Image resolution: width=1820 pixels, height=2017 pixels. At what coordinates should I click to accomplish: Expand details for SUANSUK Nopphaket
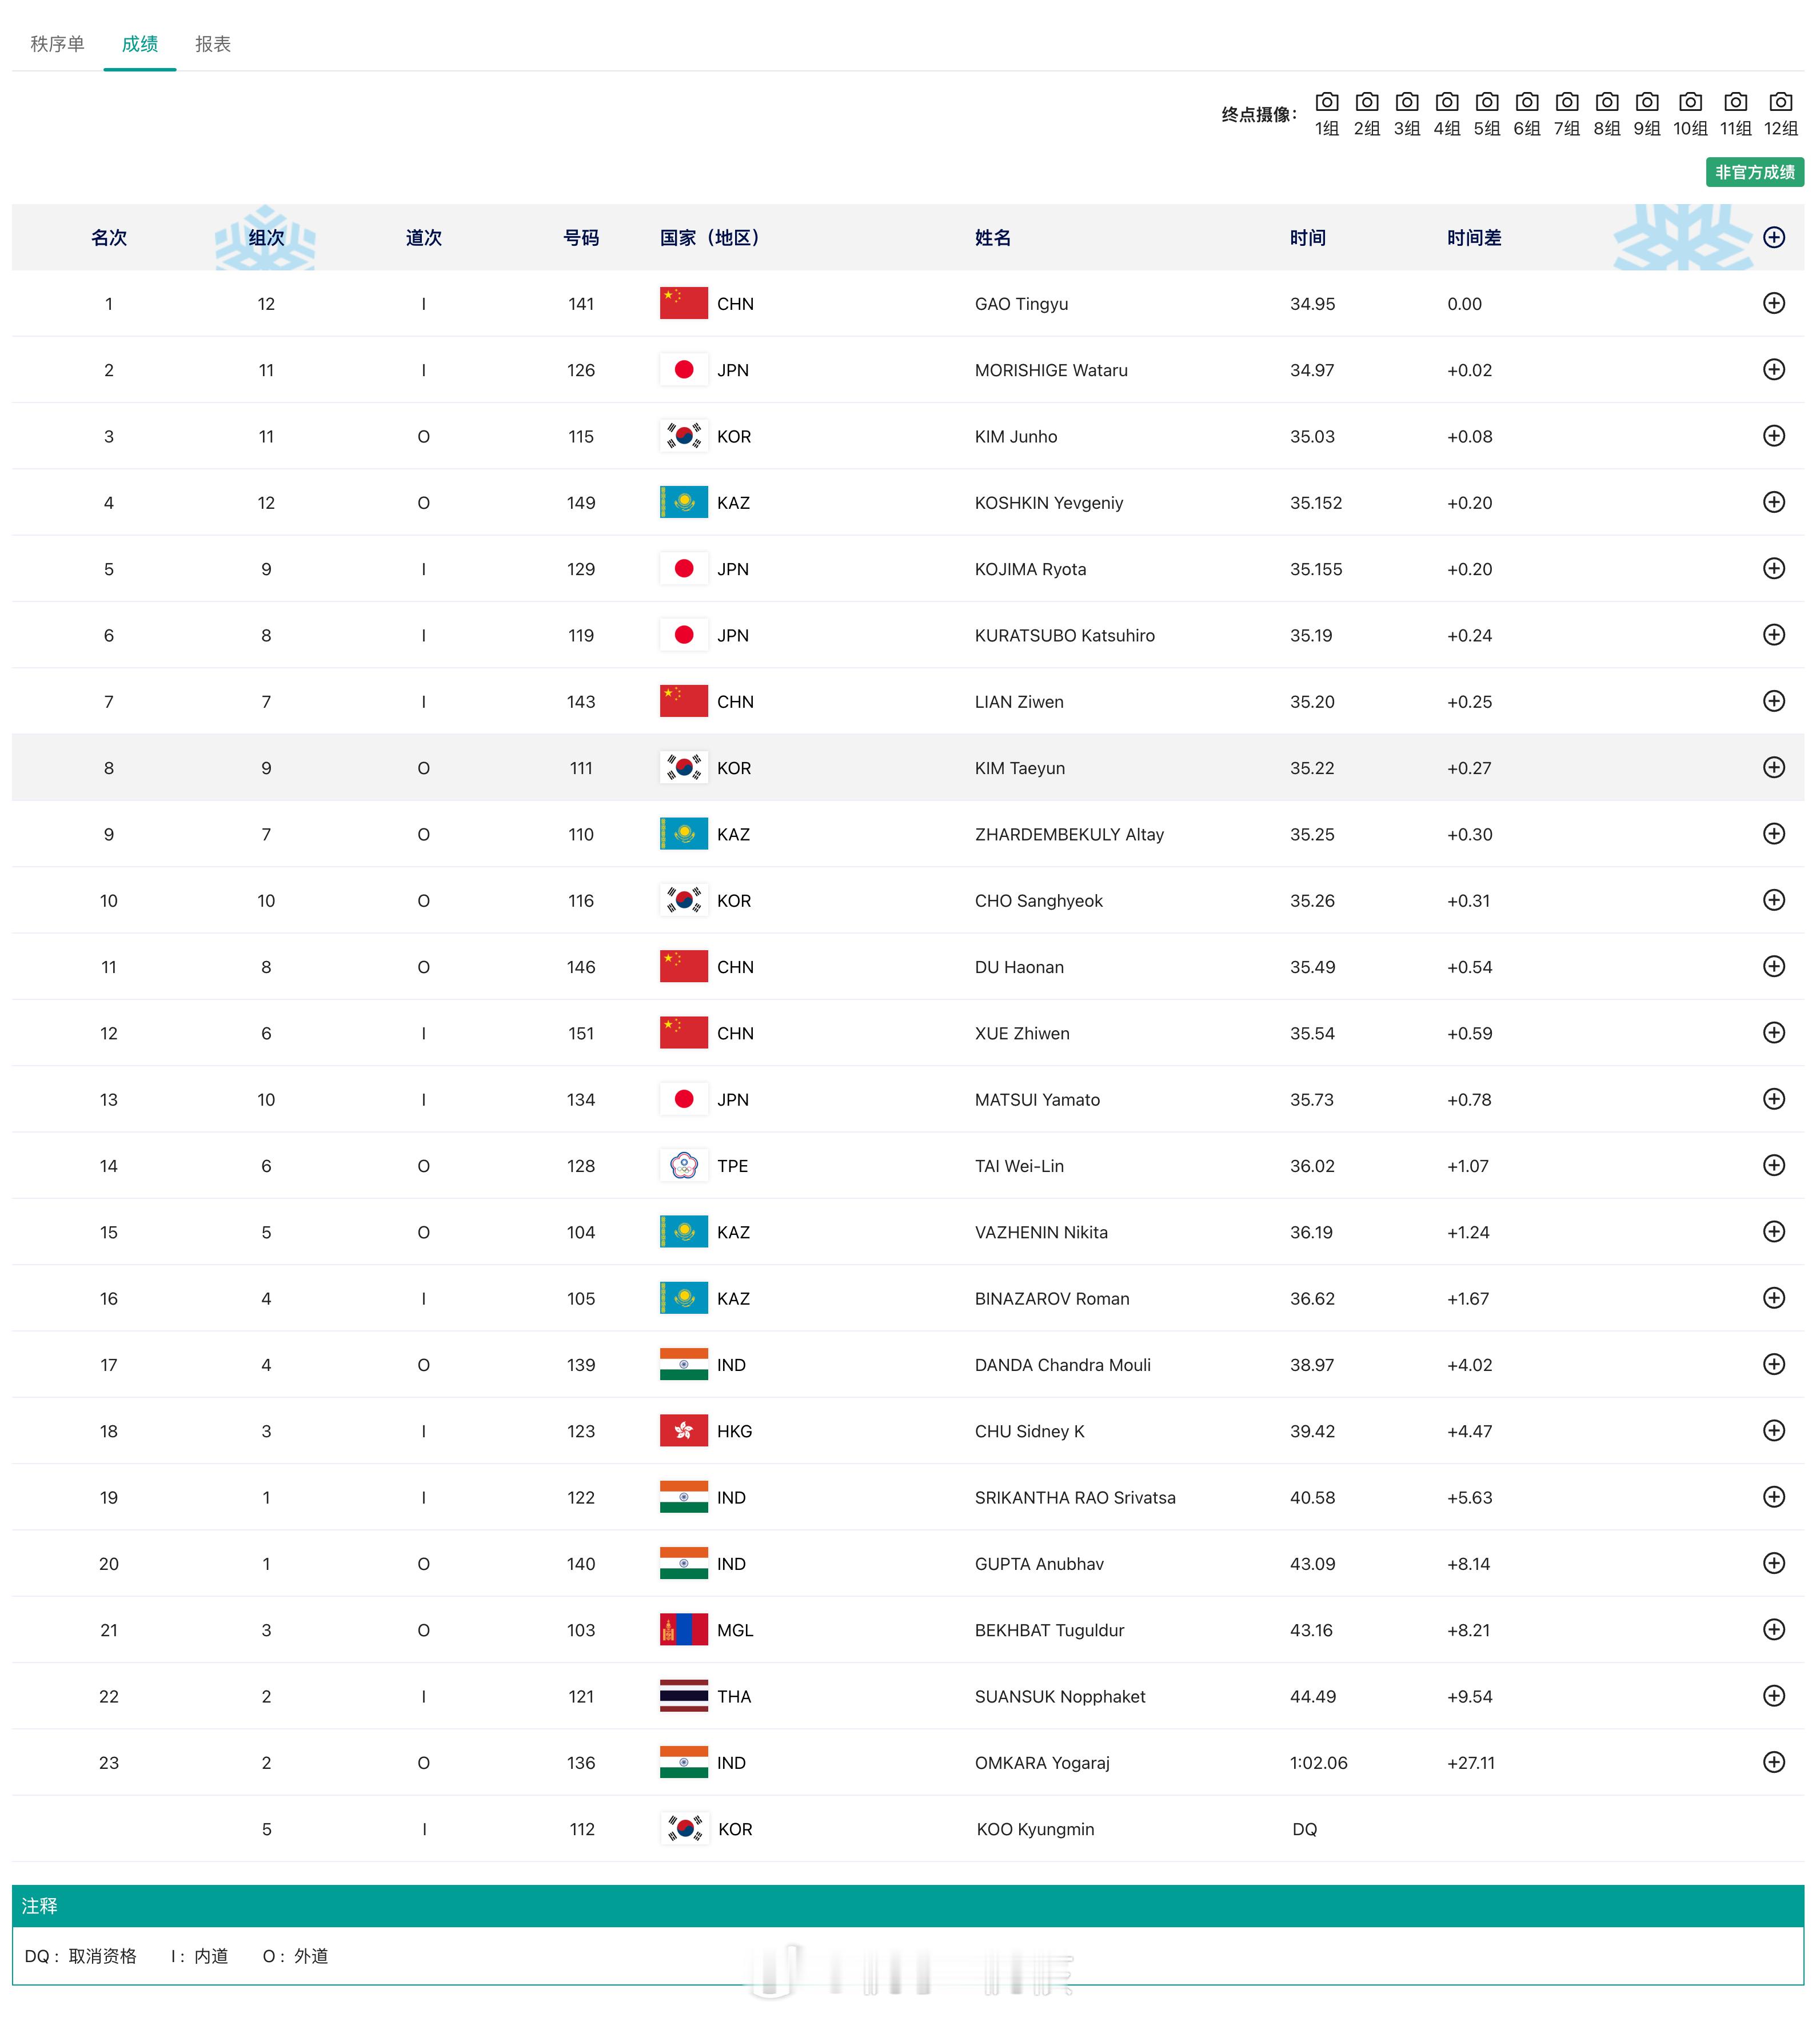pos(1773,1696)
